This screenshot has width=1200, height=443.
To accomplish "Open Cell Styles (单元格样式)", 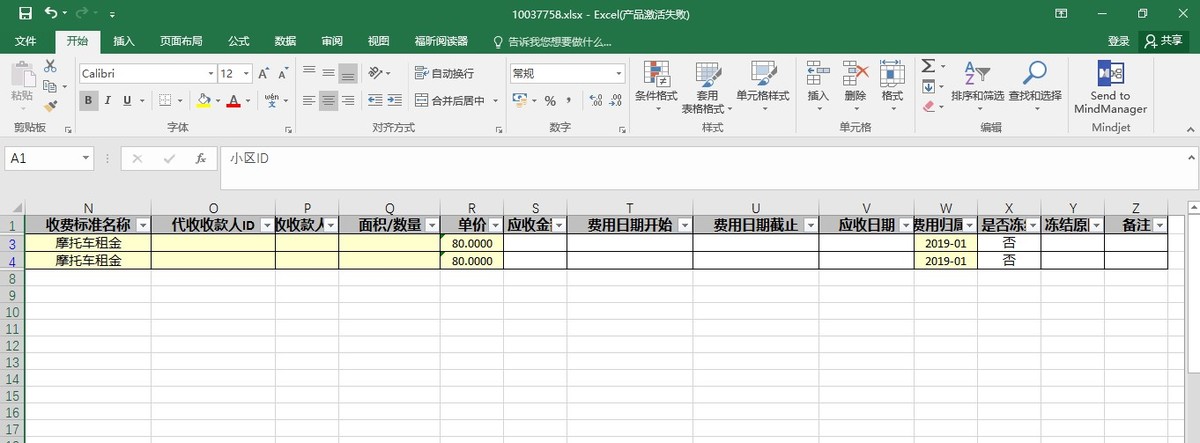I will (763, 86).
